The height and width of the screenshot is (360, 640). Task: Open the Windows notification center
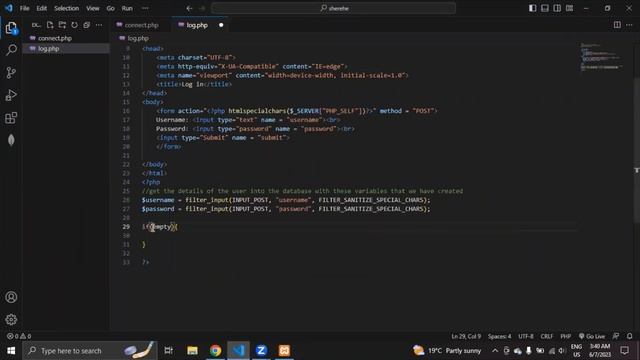(x=624, y=351)
